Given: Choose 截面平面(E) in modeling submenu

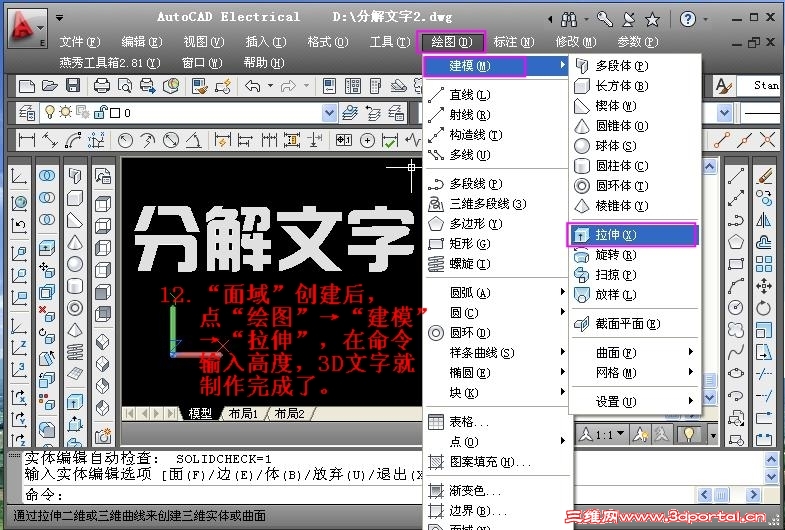Looking at the screenshot, I should pyautogui.click(x=635, y=324).
